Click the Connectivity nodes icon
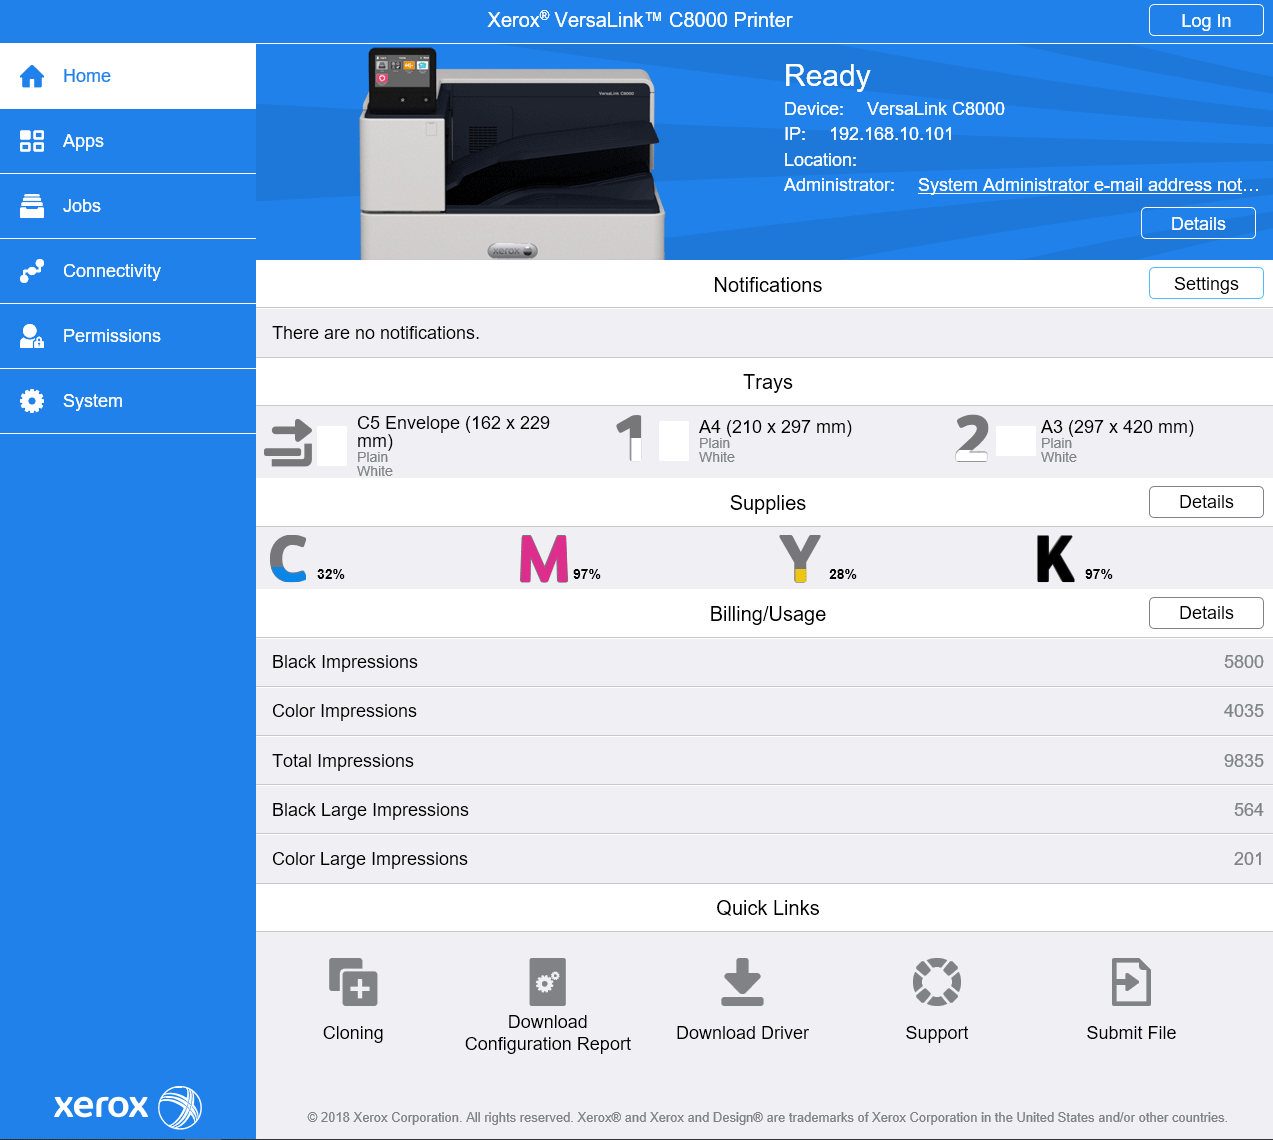This screenshot has width=1273, height=1140. pyautogui.click(x=32, y=271)
